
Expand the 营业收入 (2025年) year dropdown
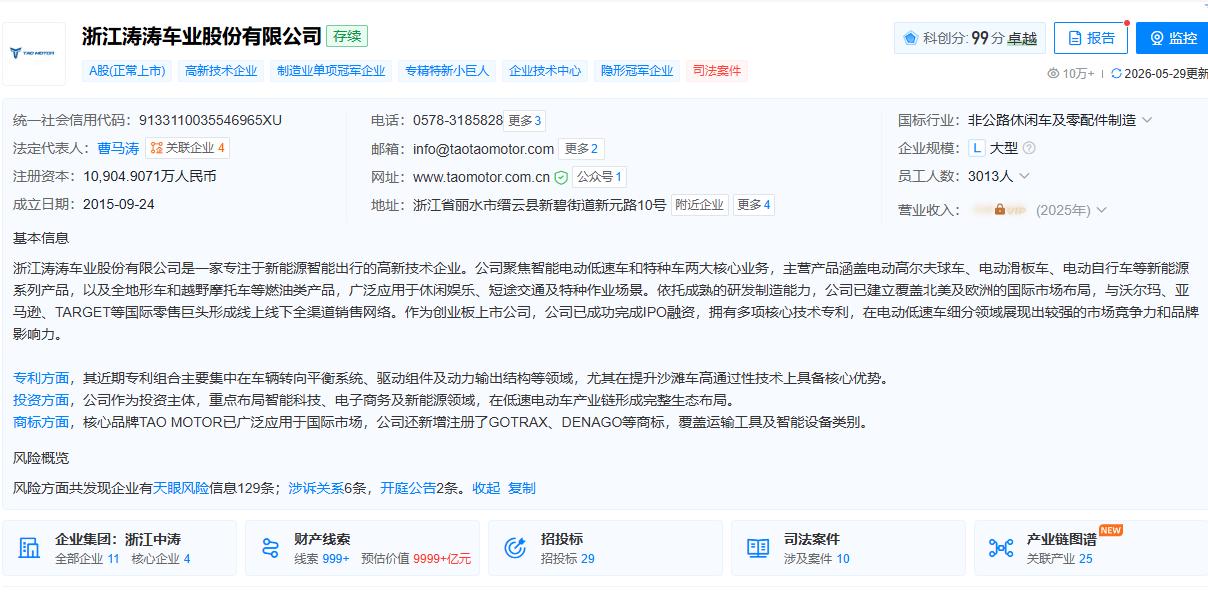[1102, 210]
